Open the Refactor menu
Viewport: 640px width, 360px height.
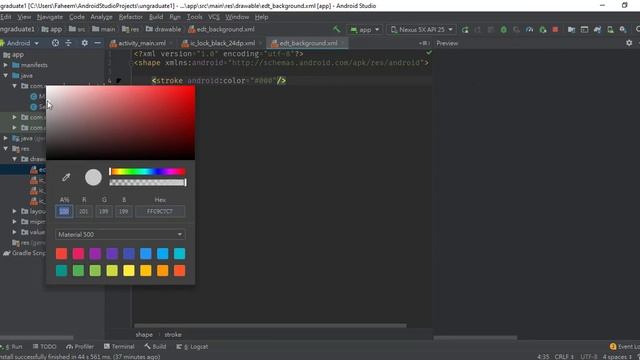[x=131, y=17]
